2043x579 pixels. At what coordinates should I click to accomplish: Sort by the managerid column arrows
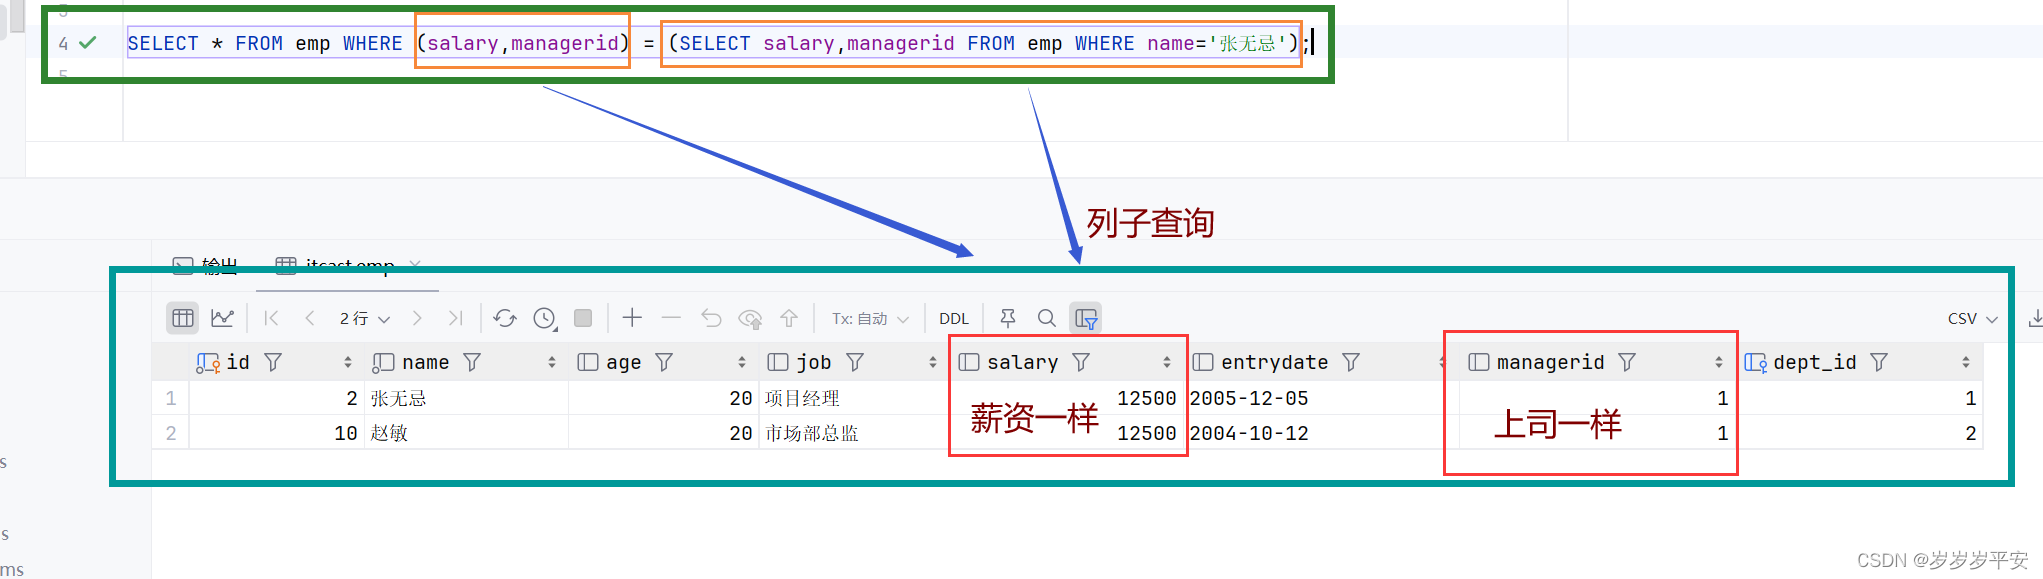(1719, 362)
